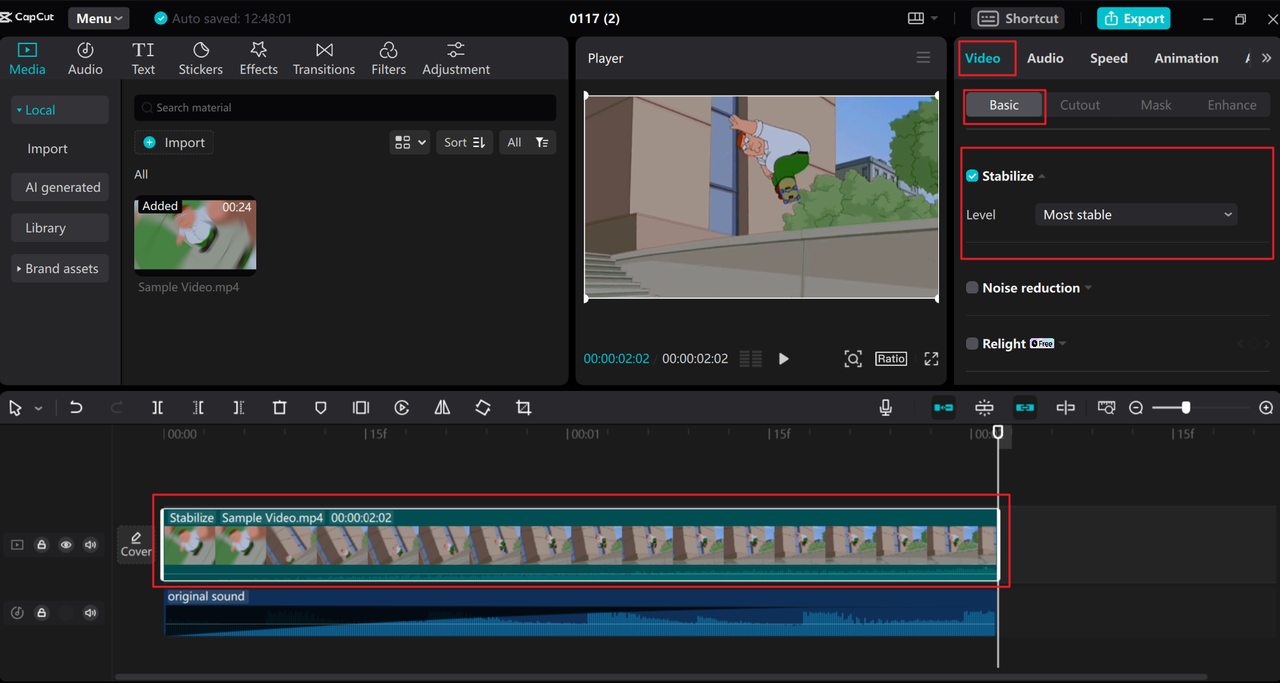Toggle full screen preview
1280x683 pixels.
pyautogui.click(x=931, y=358)
